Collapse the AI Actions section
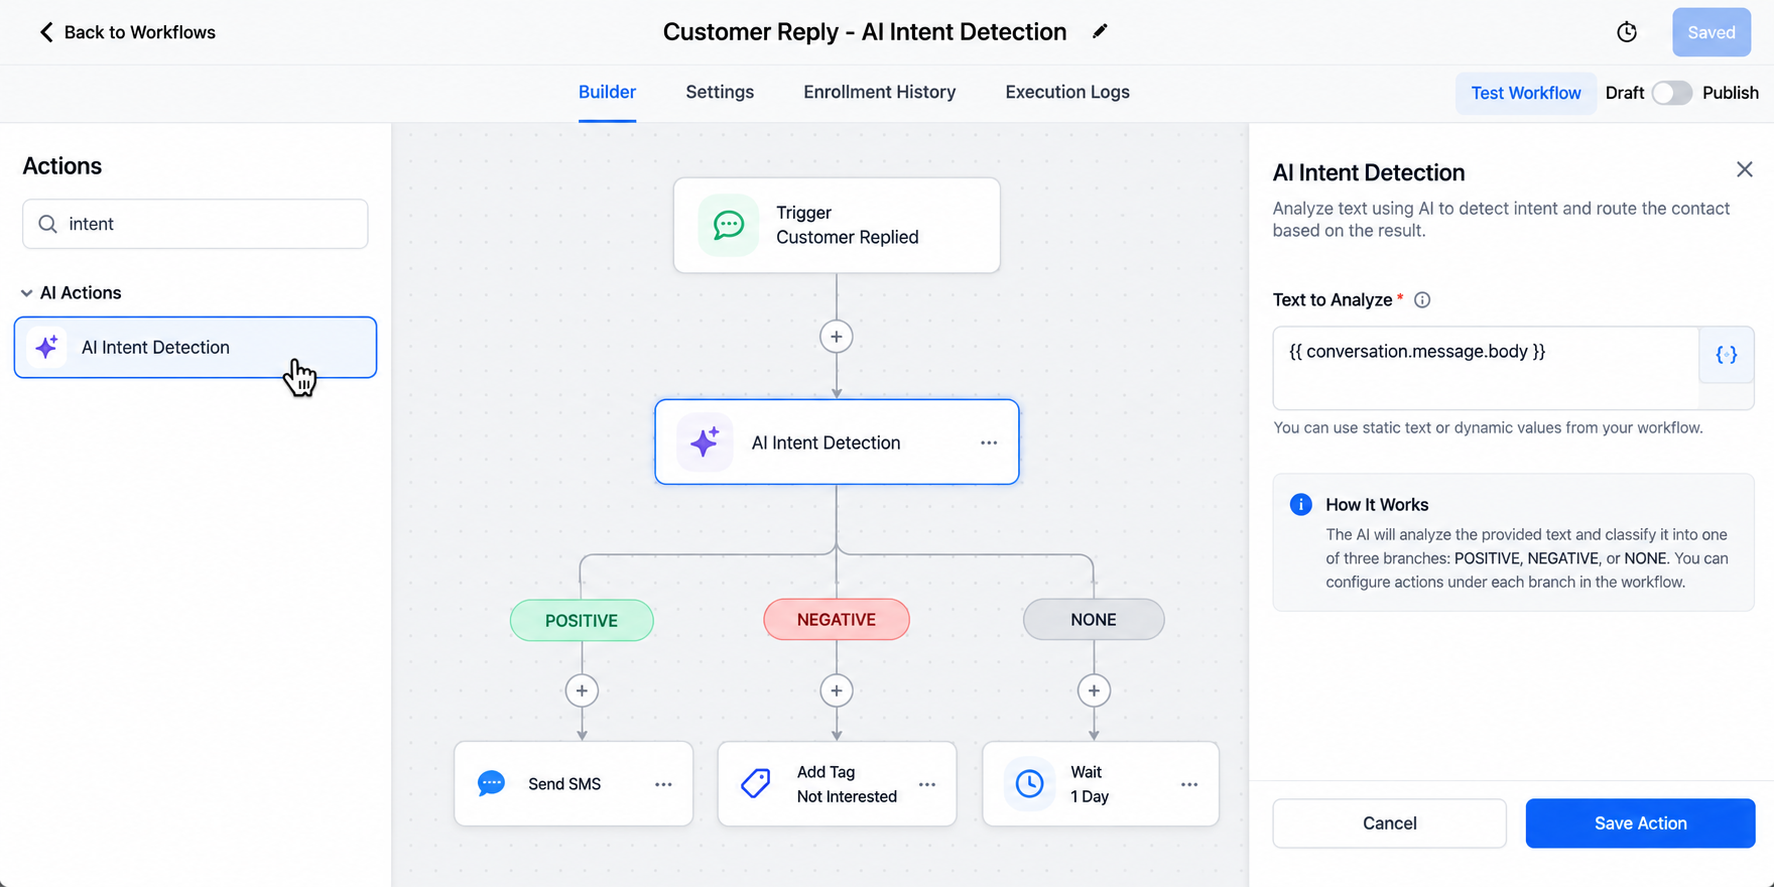 tap(27, 293)
